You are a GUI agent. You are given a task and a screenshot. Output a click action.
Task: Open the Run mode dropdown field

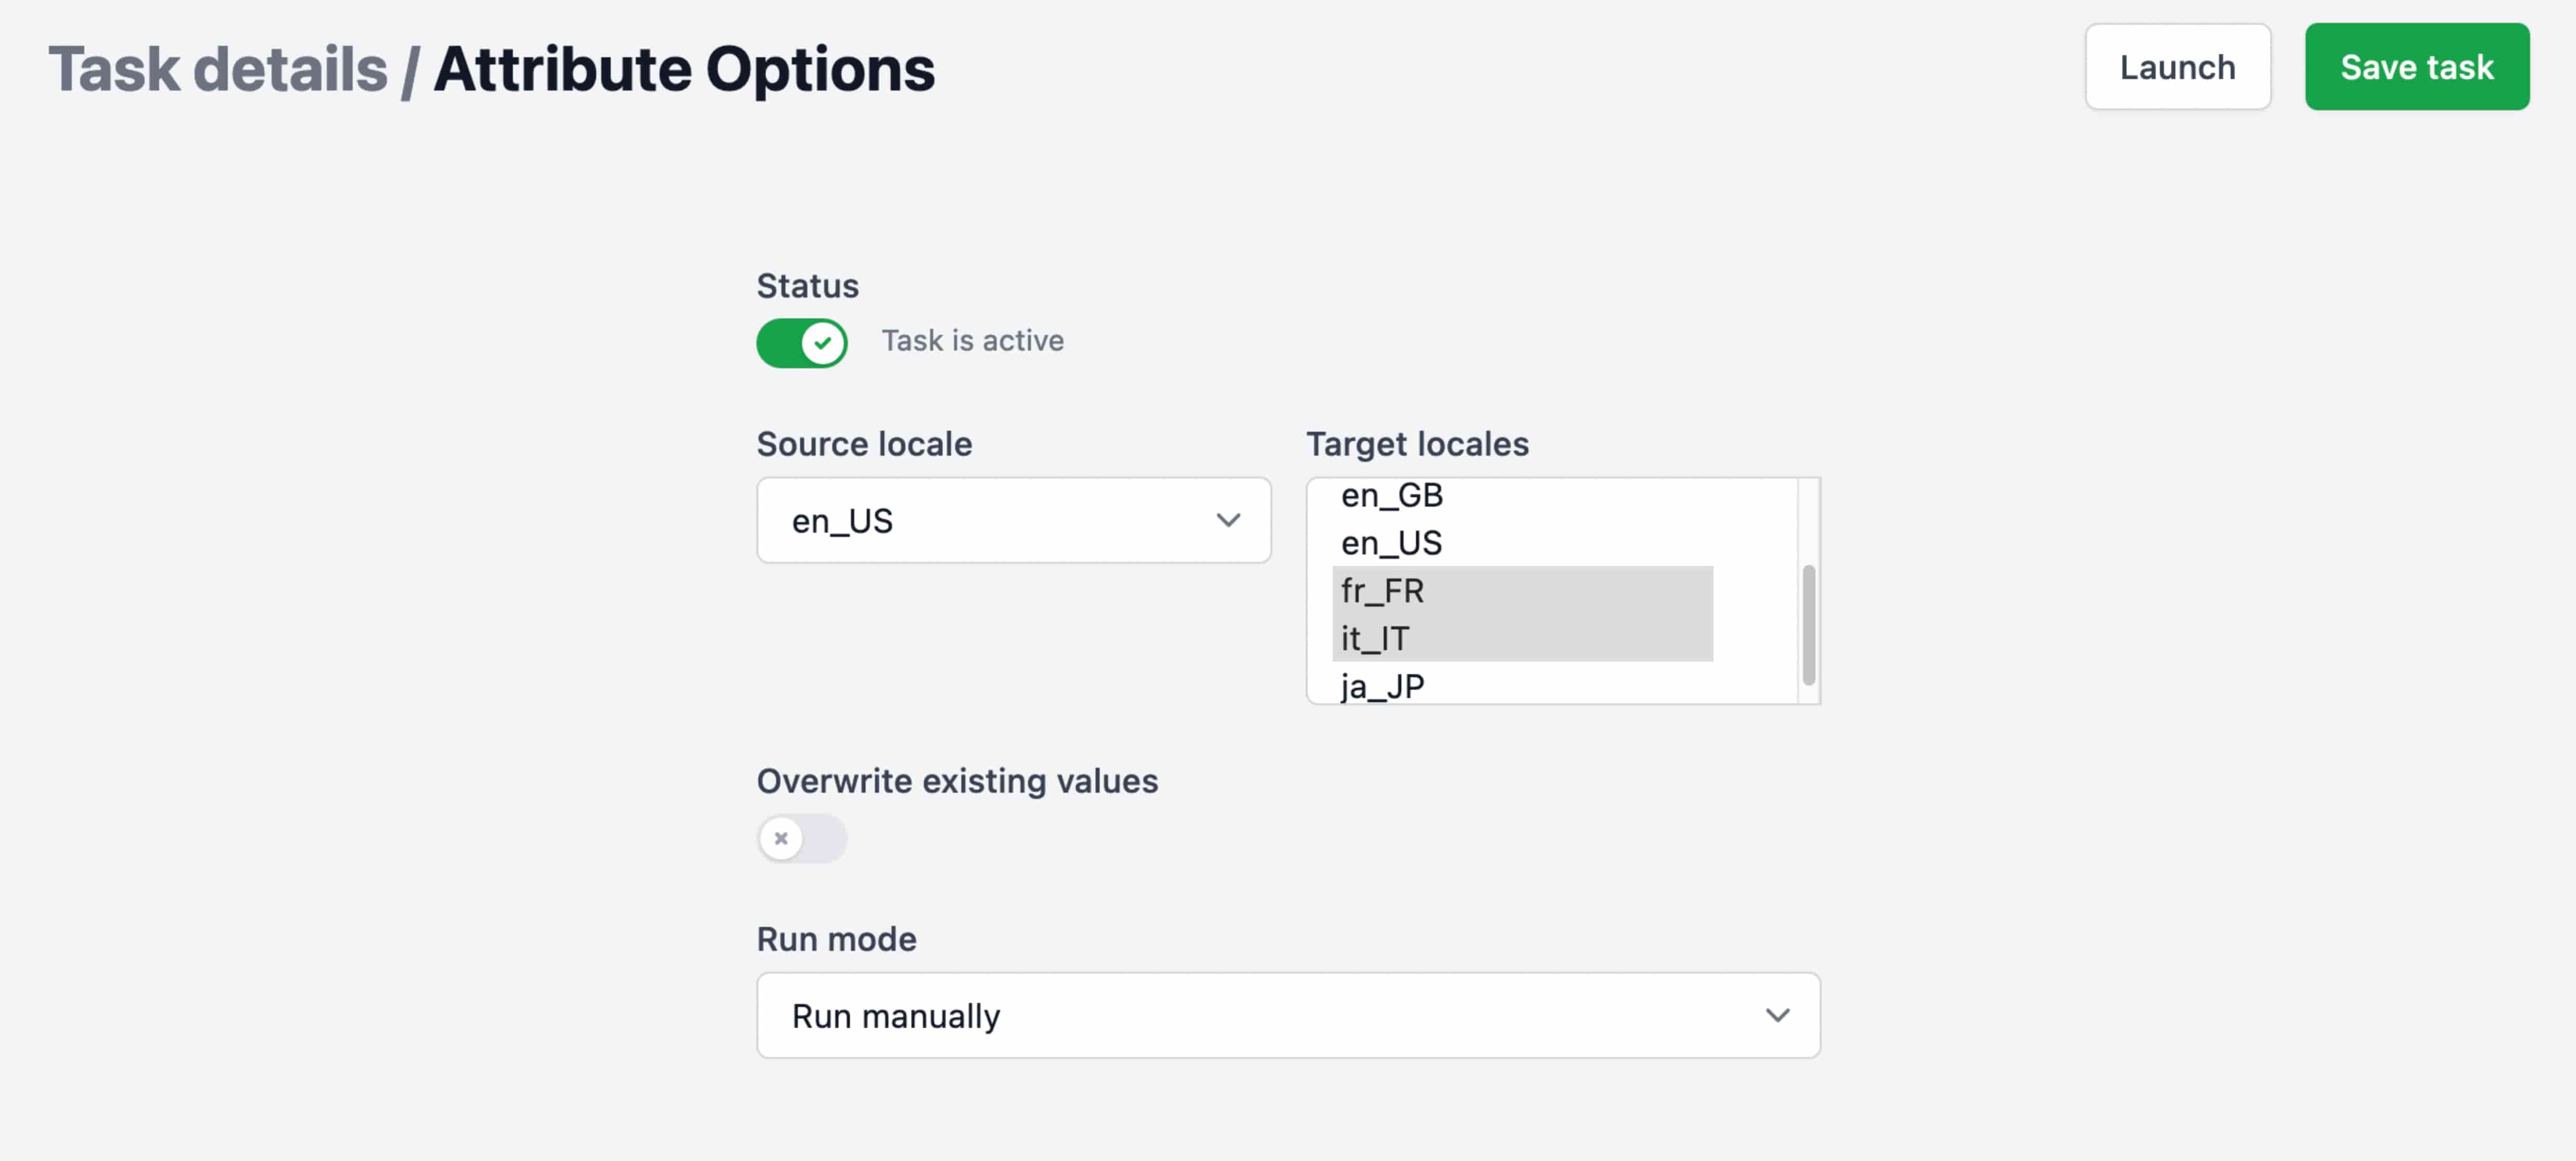click(1287, 1015)
